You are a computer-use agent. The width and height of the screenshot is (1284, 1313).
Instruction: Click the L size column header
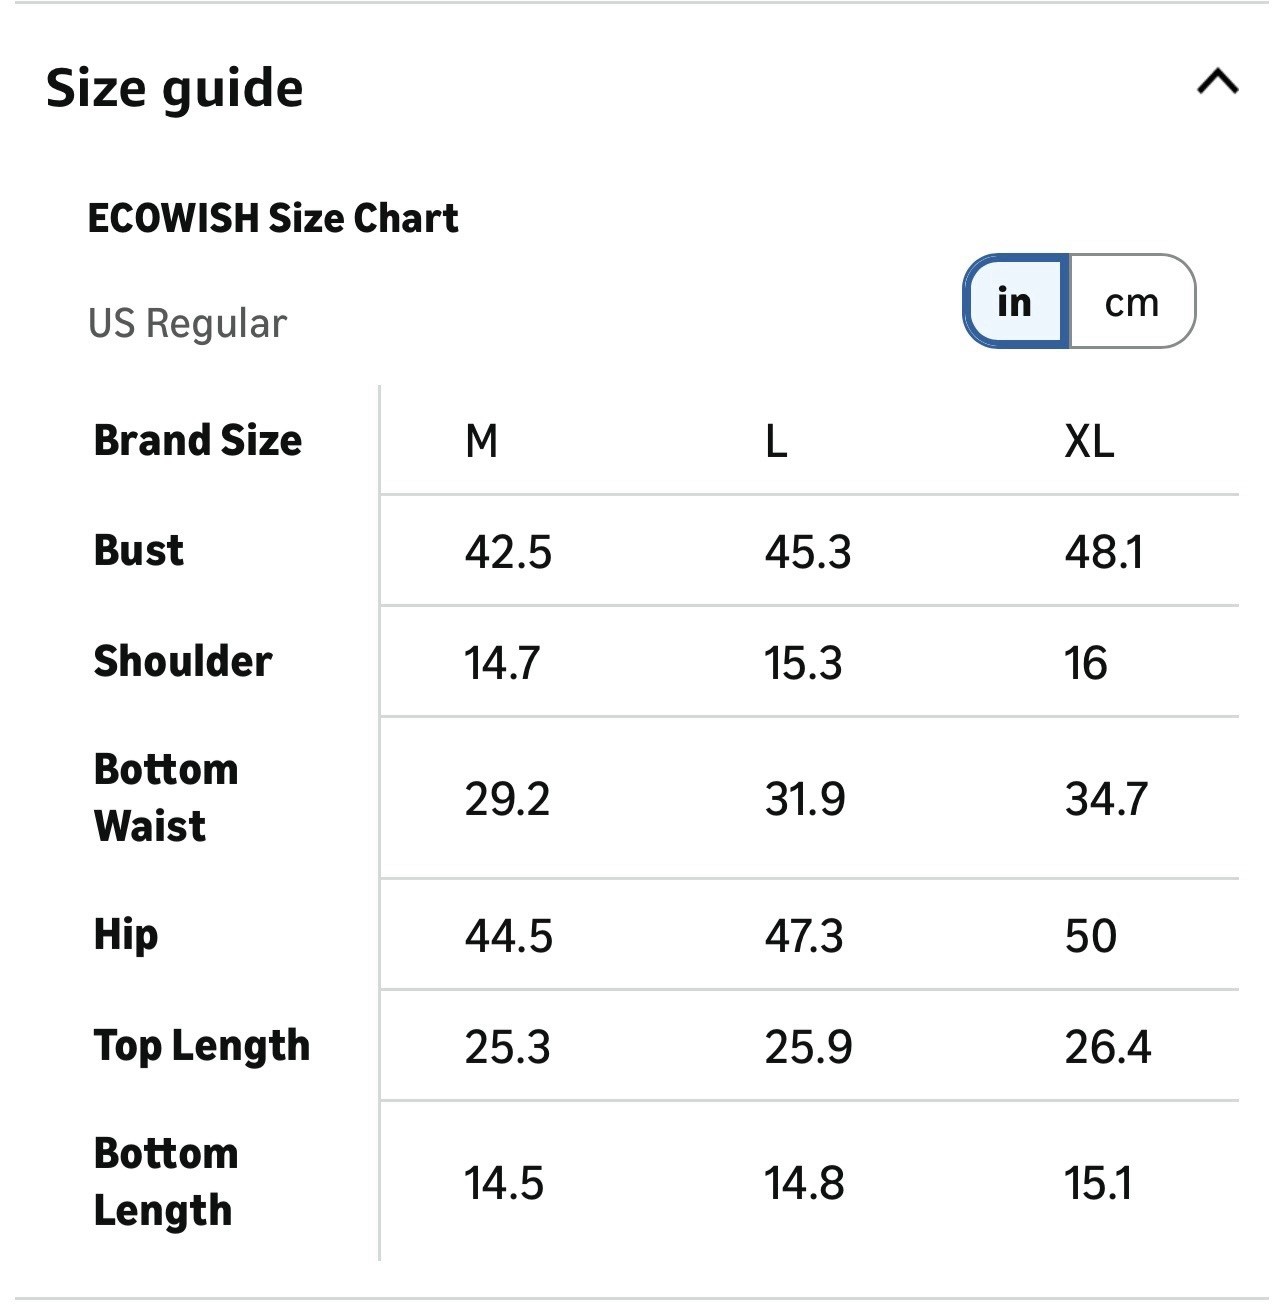[776, 441]
